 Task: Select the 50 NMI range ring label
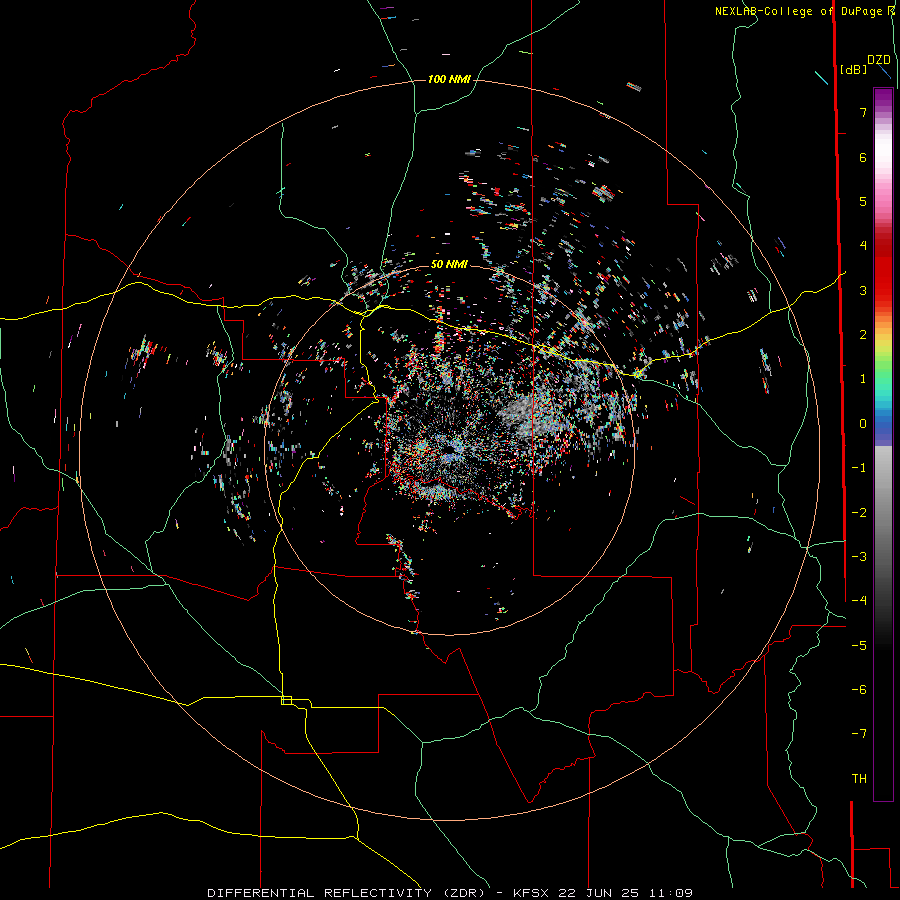(449, 264)
